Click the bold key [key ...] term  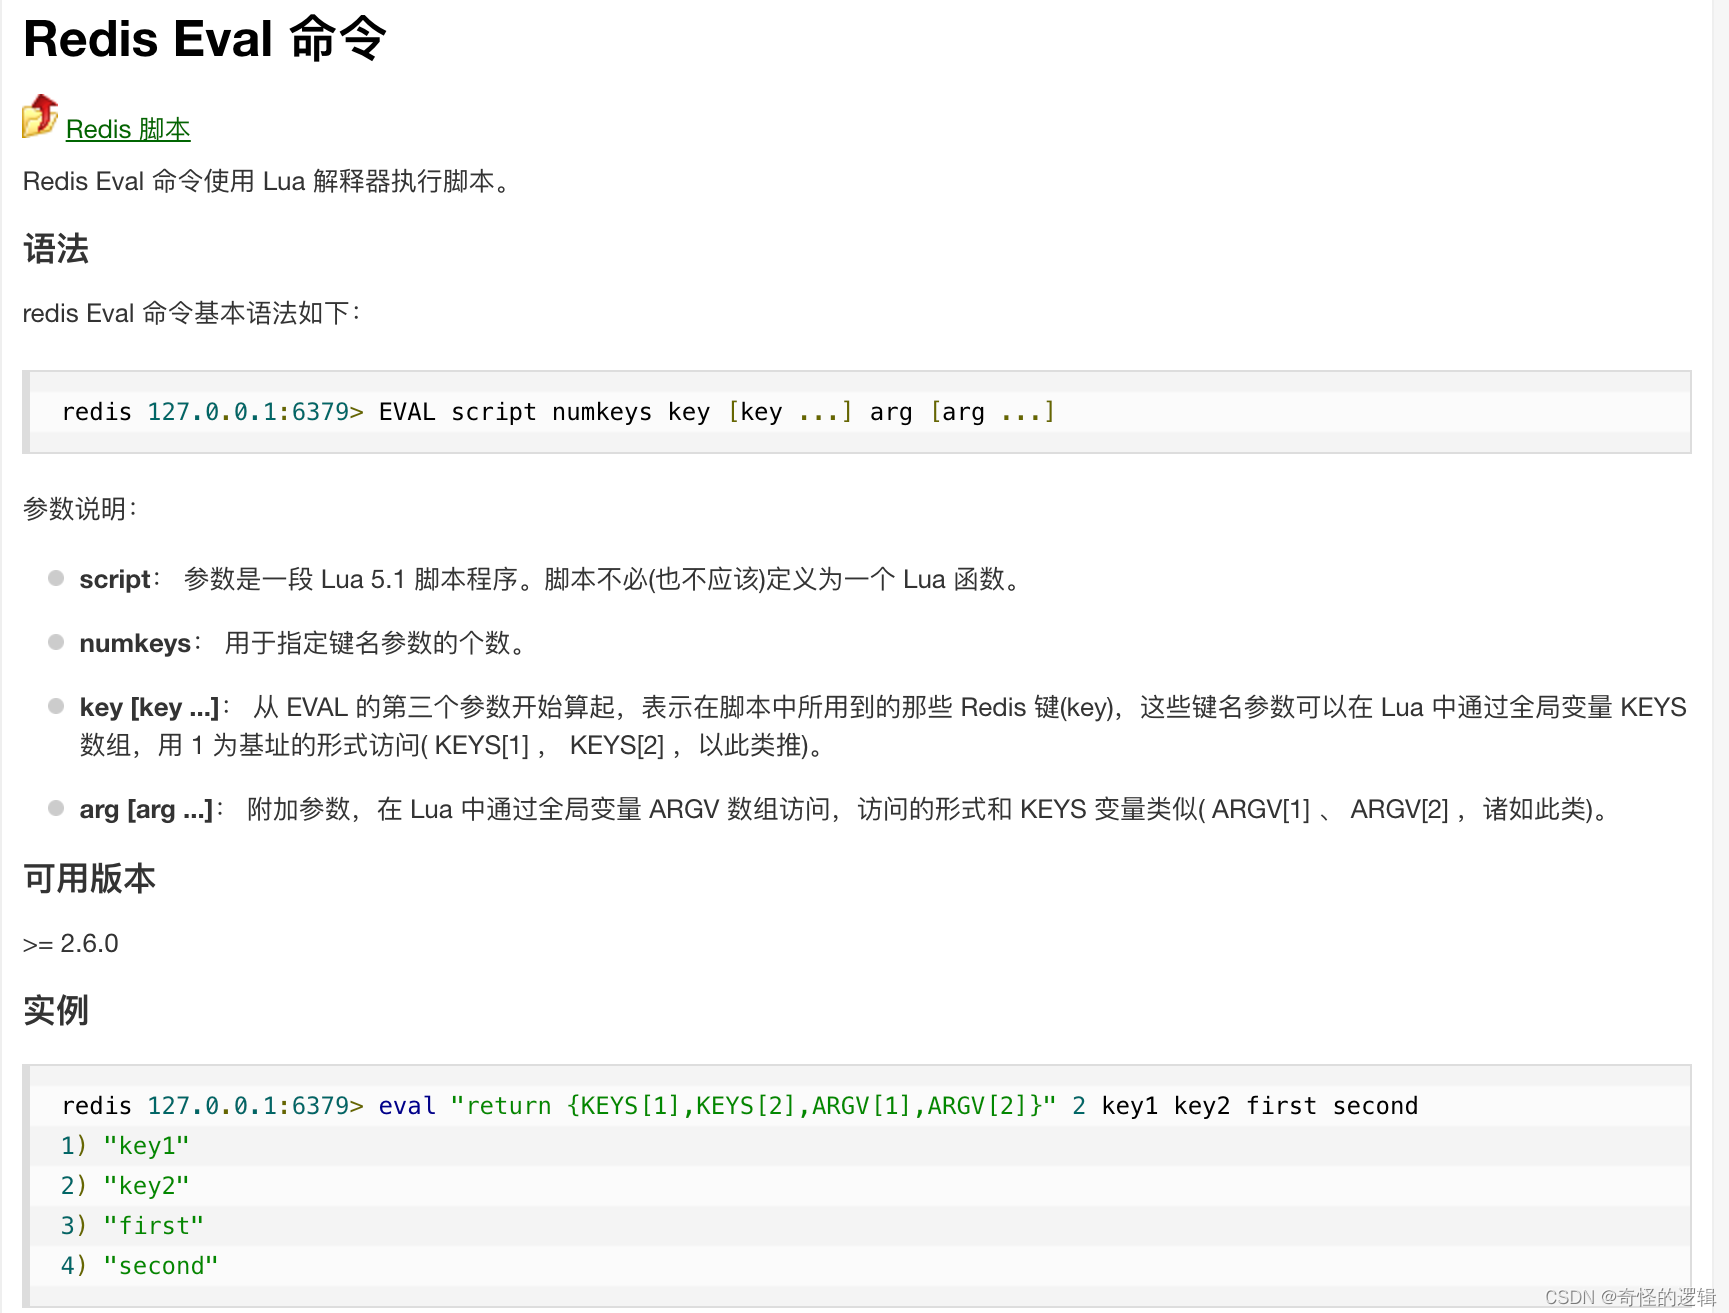tap(149, 707)
